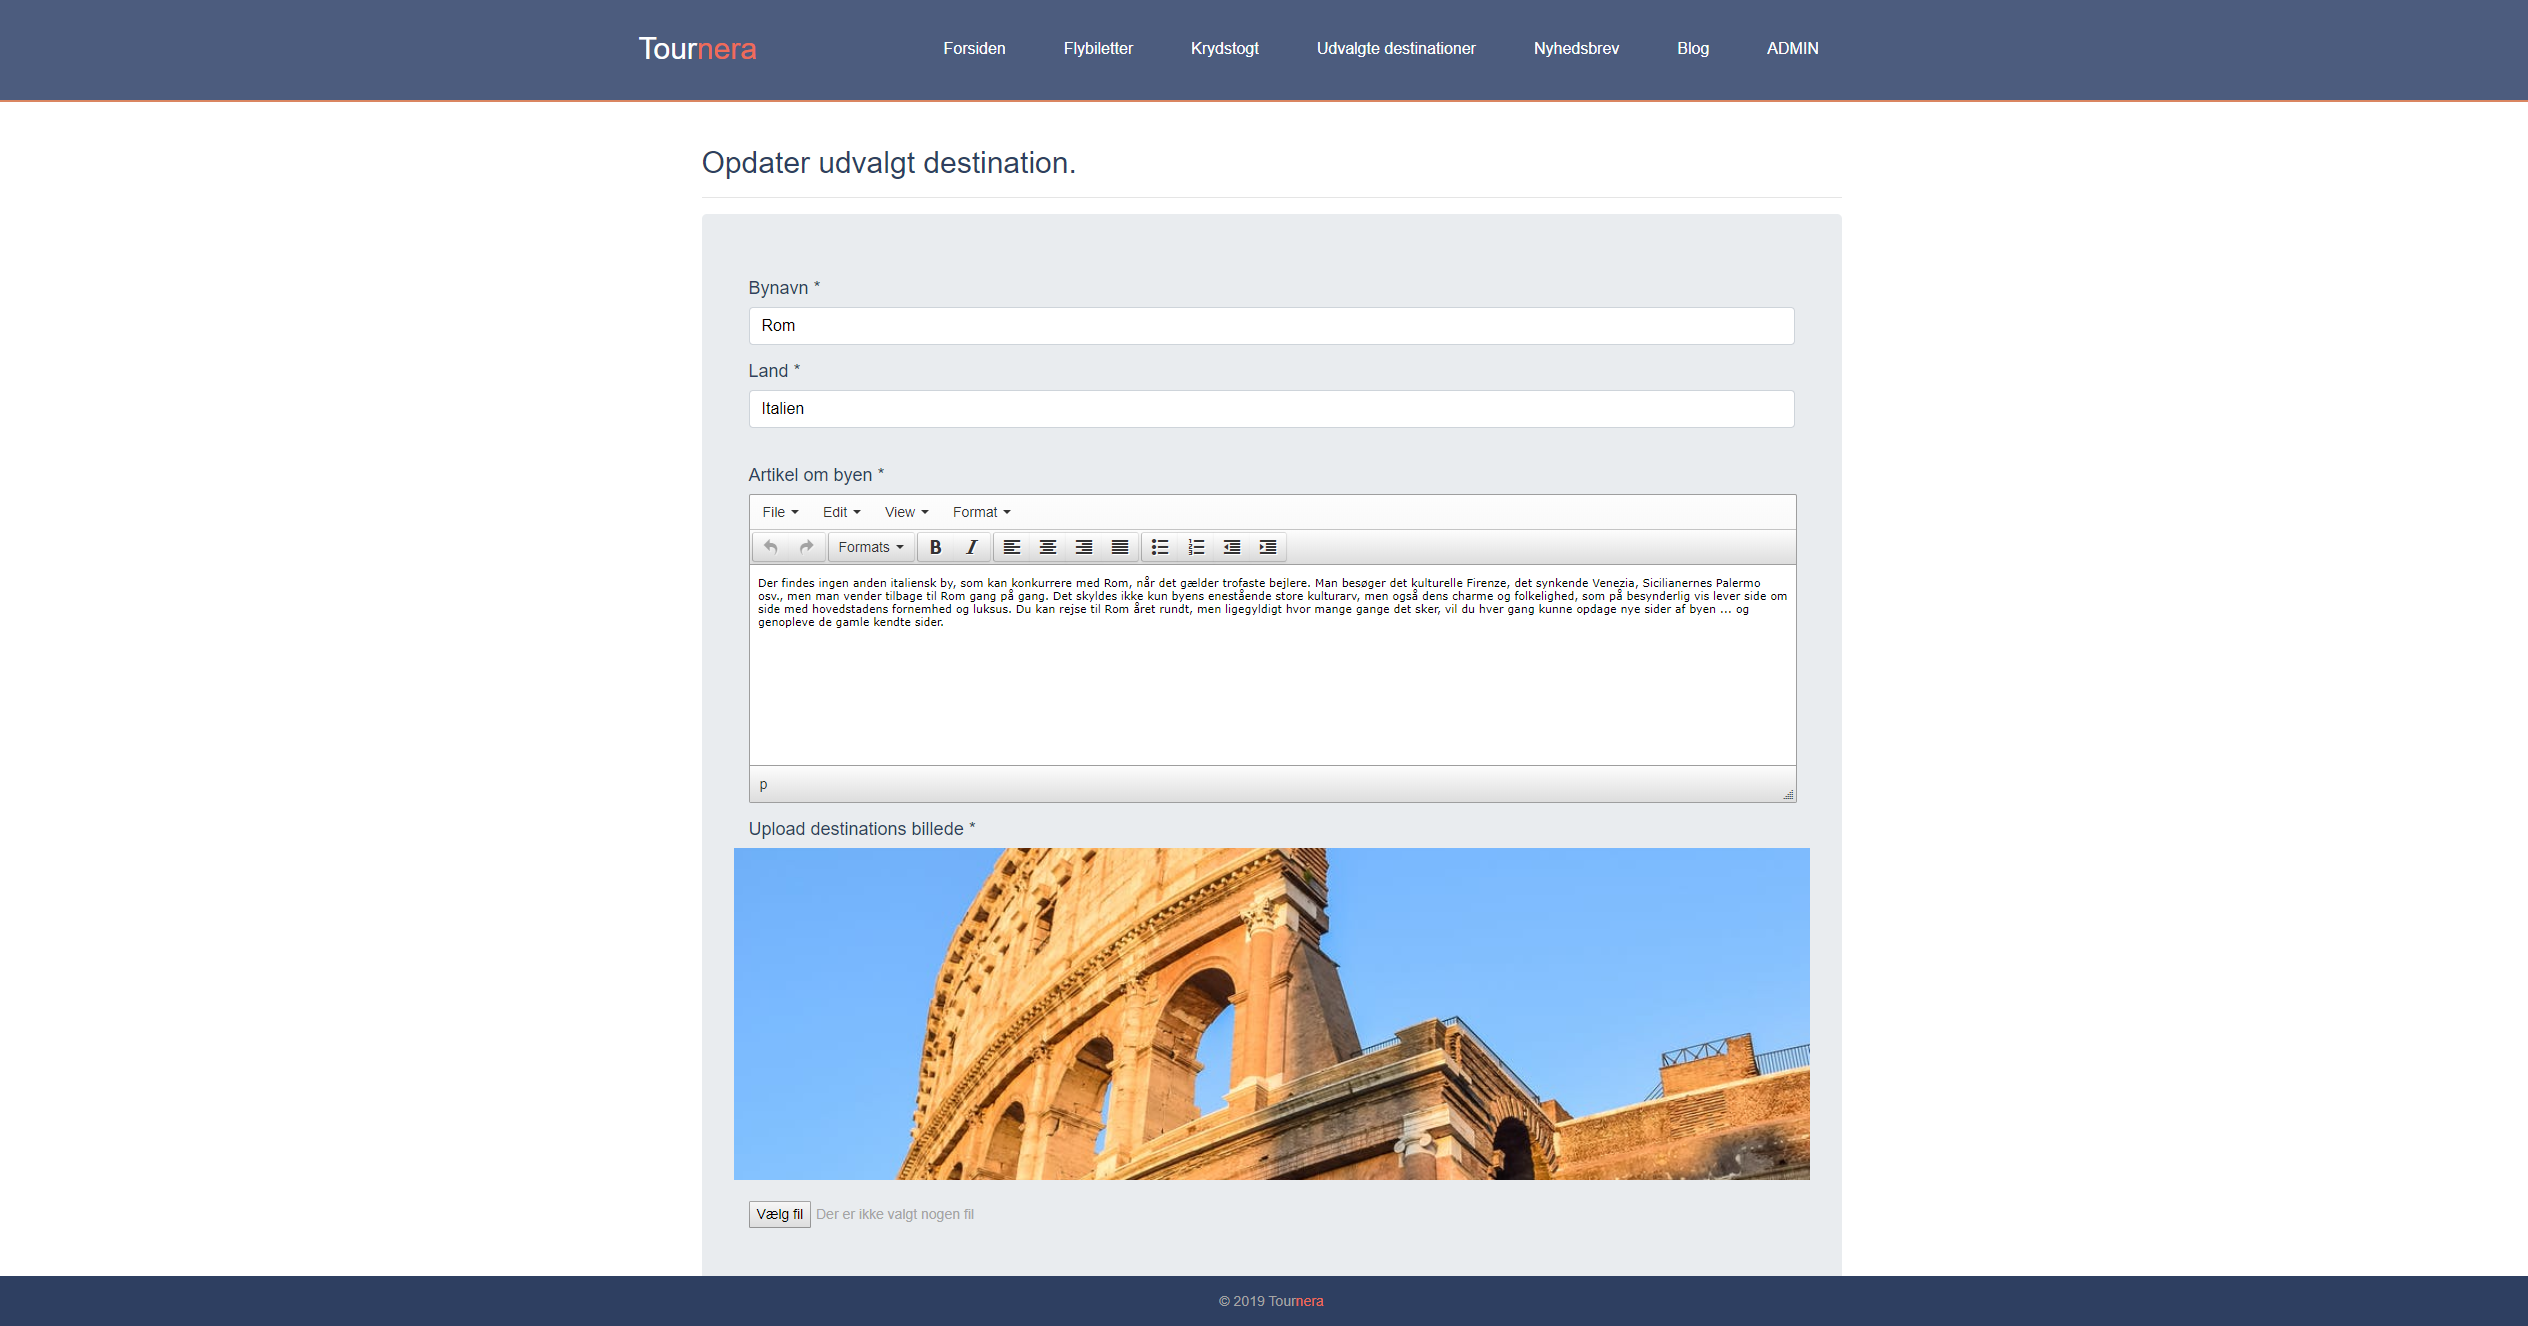The height and width of the screenshot is (1326, 2528).
Task: Center align the text
Action: 1048,547
